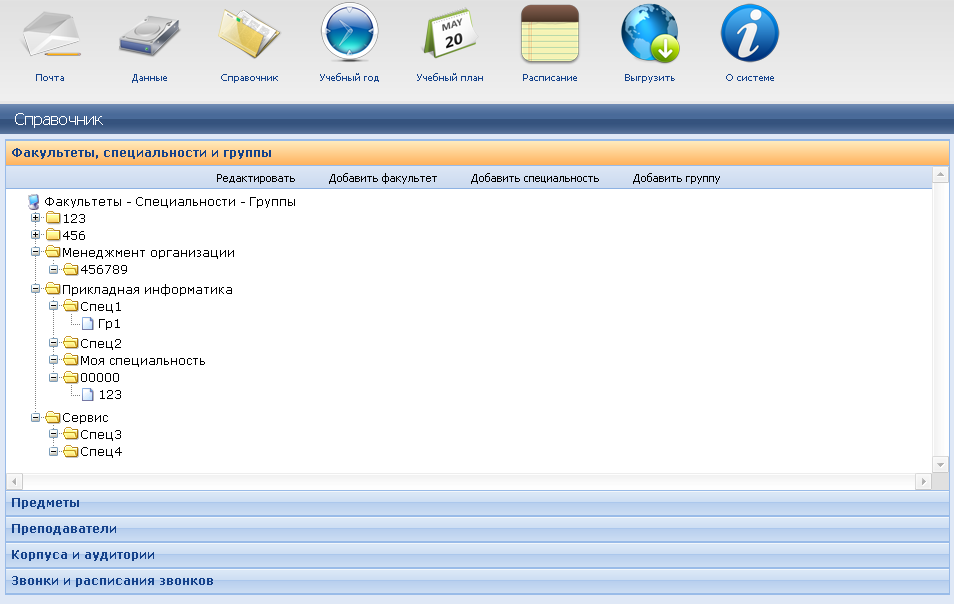Open the Учебный год clock icon
The width and height of the screenshot is (954, 604).
point(349,33)
